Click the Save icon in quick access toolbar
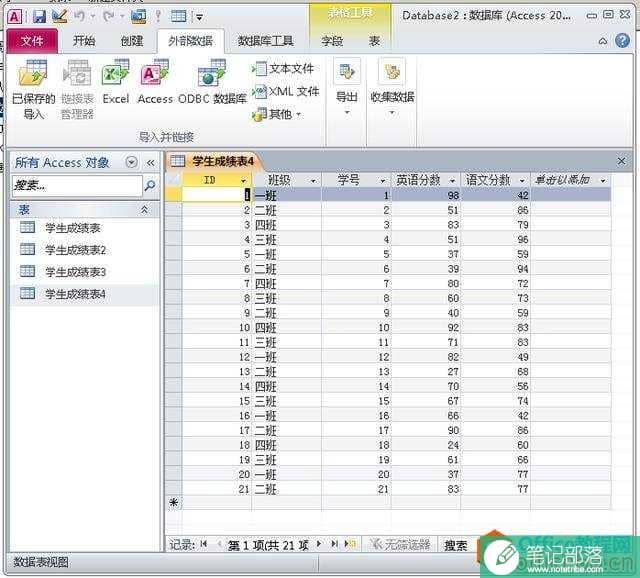Screen dimensions: 640x578 pyautogui.click(x=39, y=16)
